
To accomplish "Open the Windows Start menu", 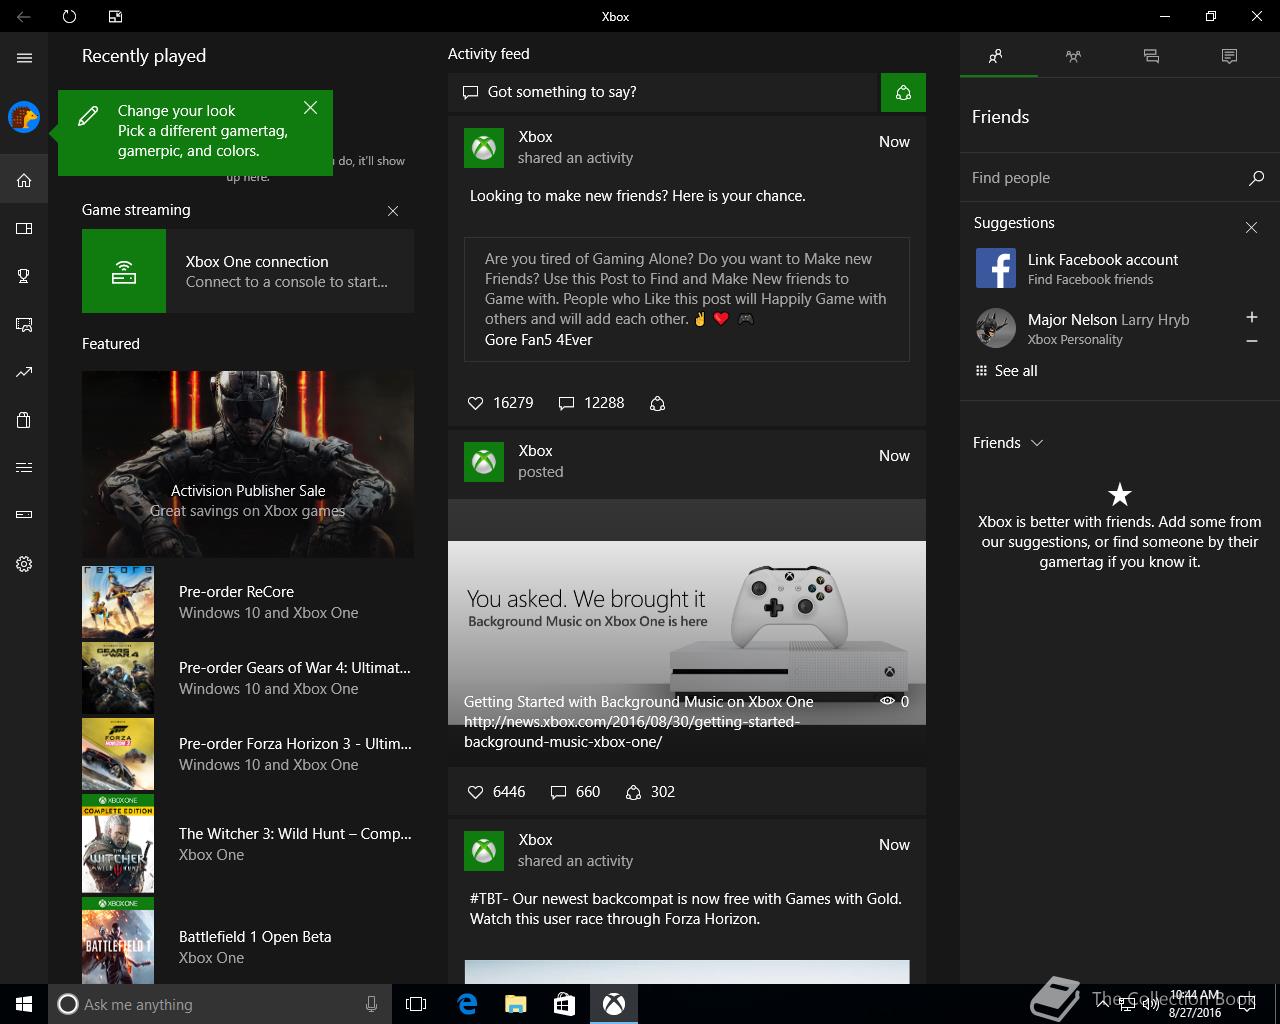I will coord(24,1004).
